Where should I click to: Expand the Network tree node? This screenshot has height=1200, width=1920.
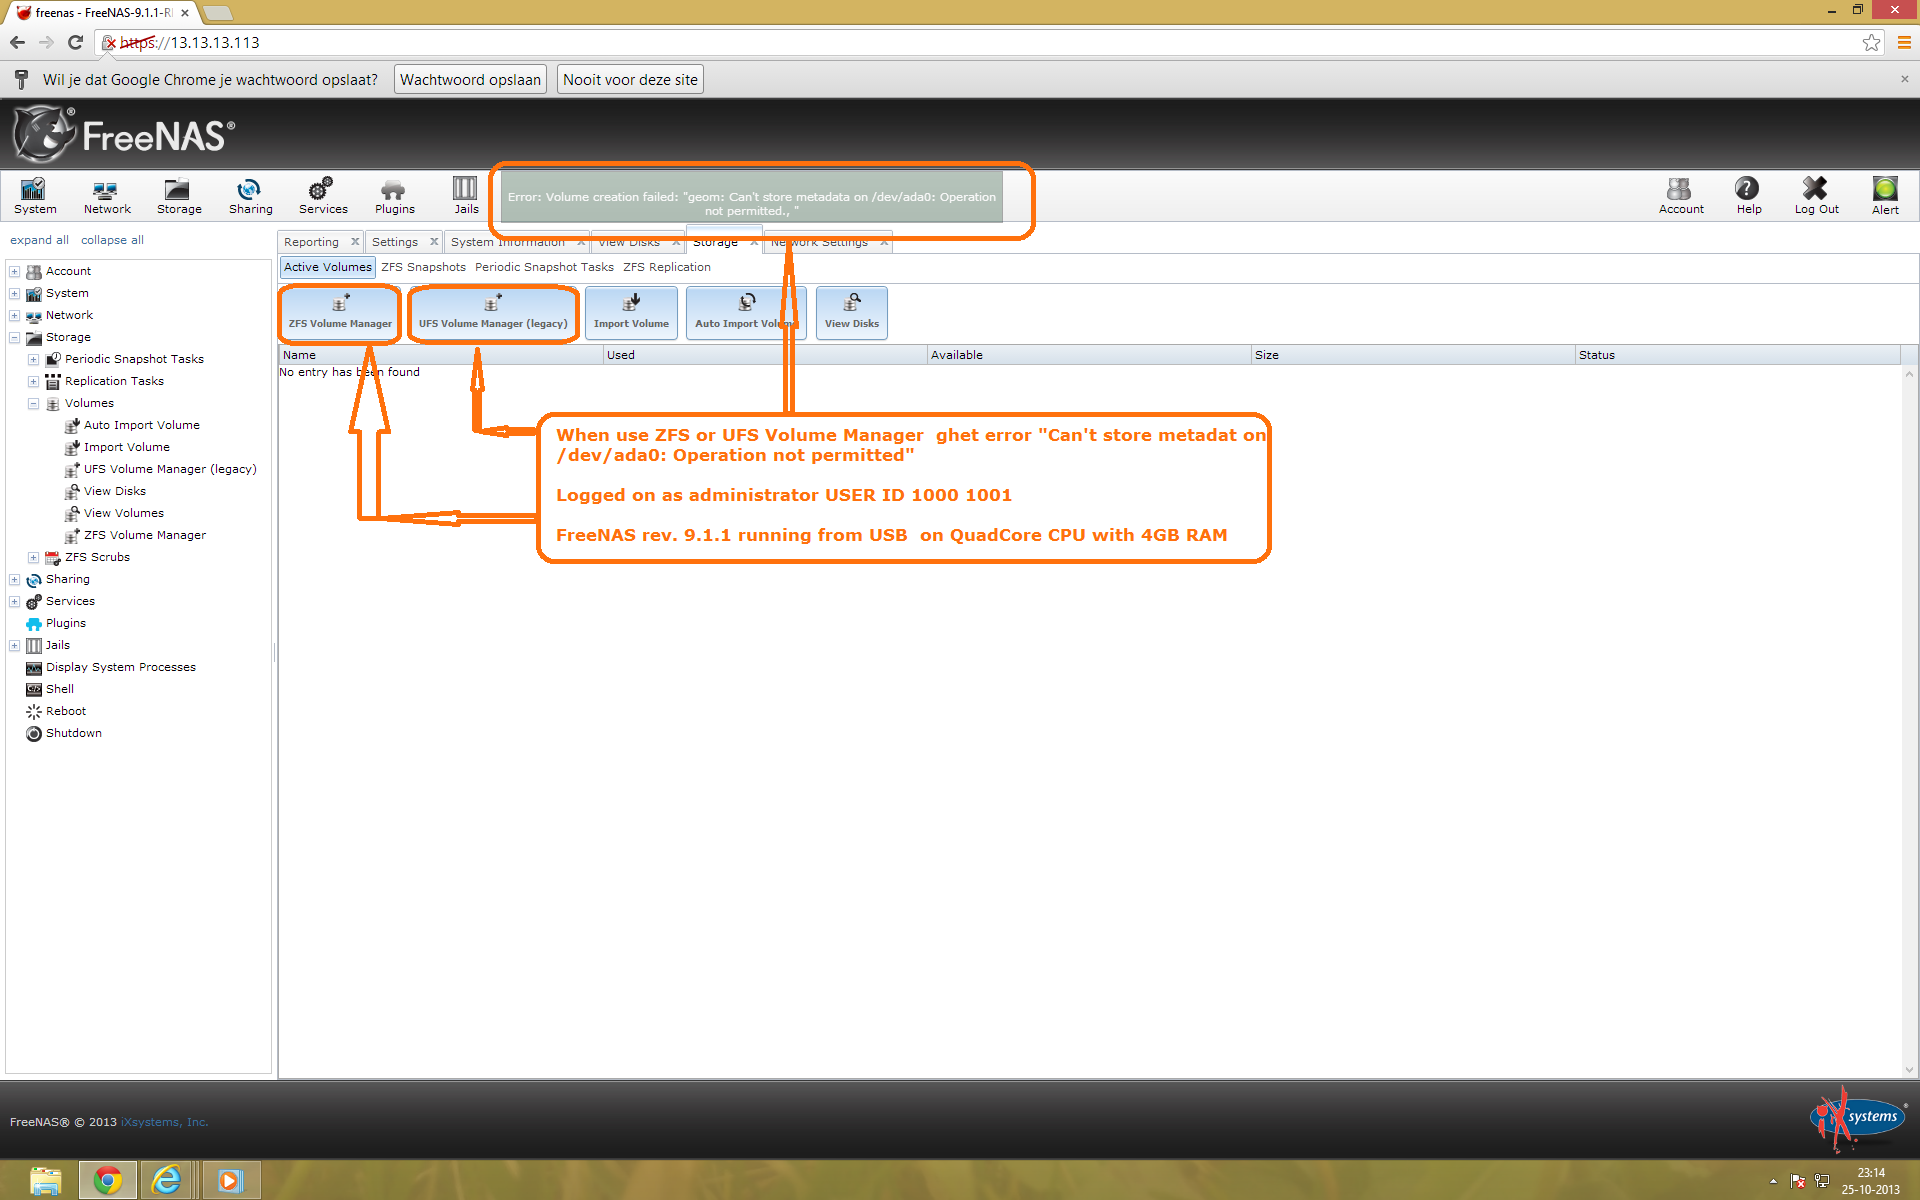click(x=15, y=315)
